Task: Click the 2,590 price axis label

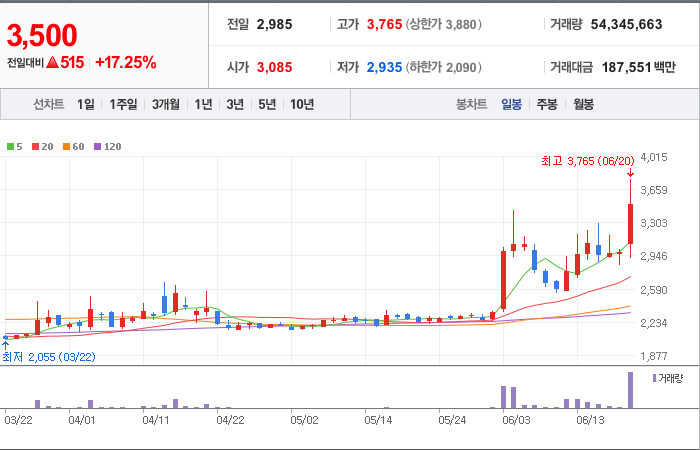Action: pos(654,290)
